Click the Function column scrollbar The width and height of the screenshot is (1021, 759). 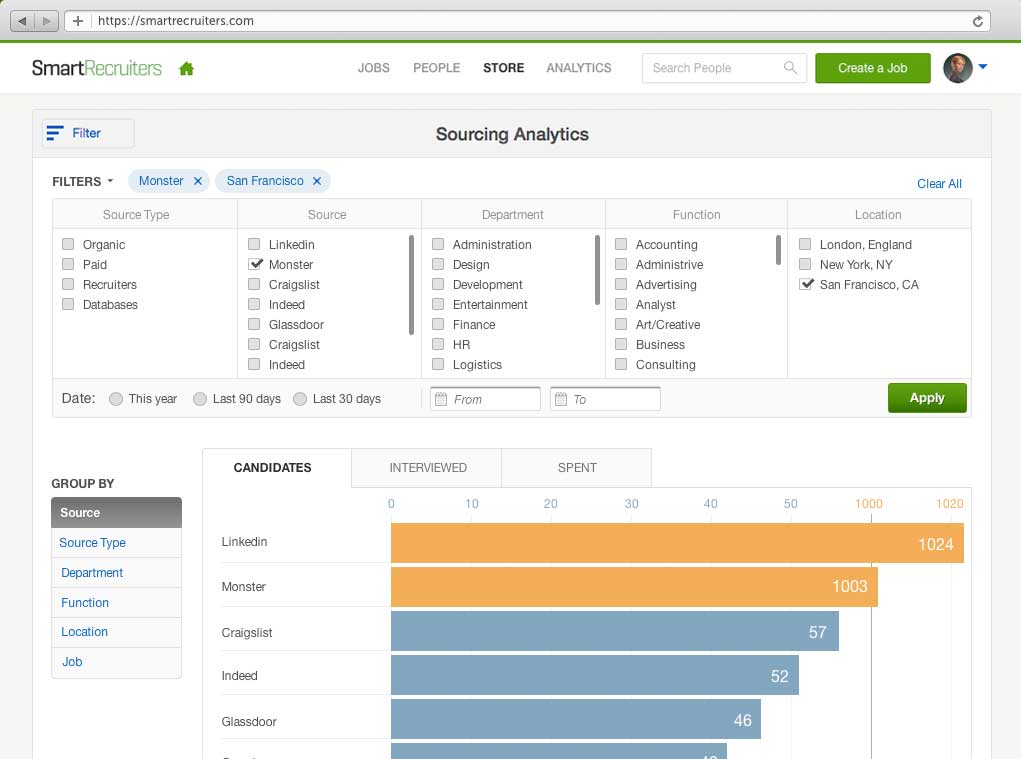tap(778, 250)
